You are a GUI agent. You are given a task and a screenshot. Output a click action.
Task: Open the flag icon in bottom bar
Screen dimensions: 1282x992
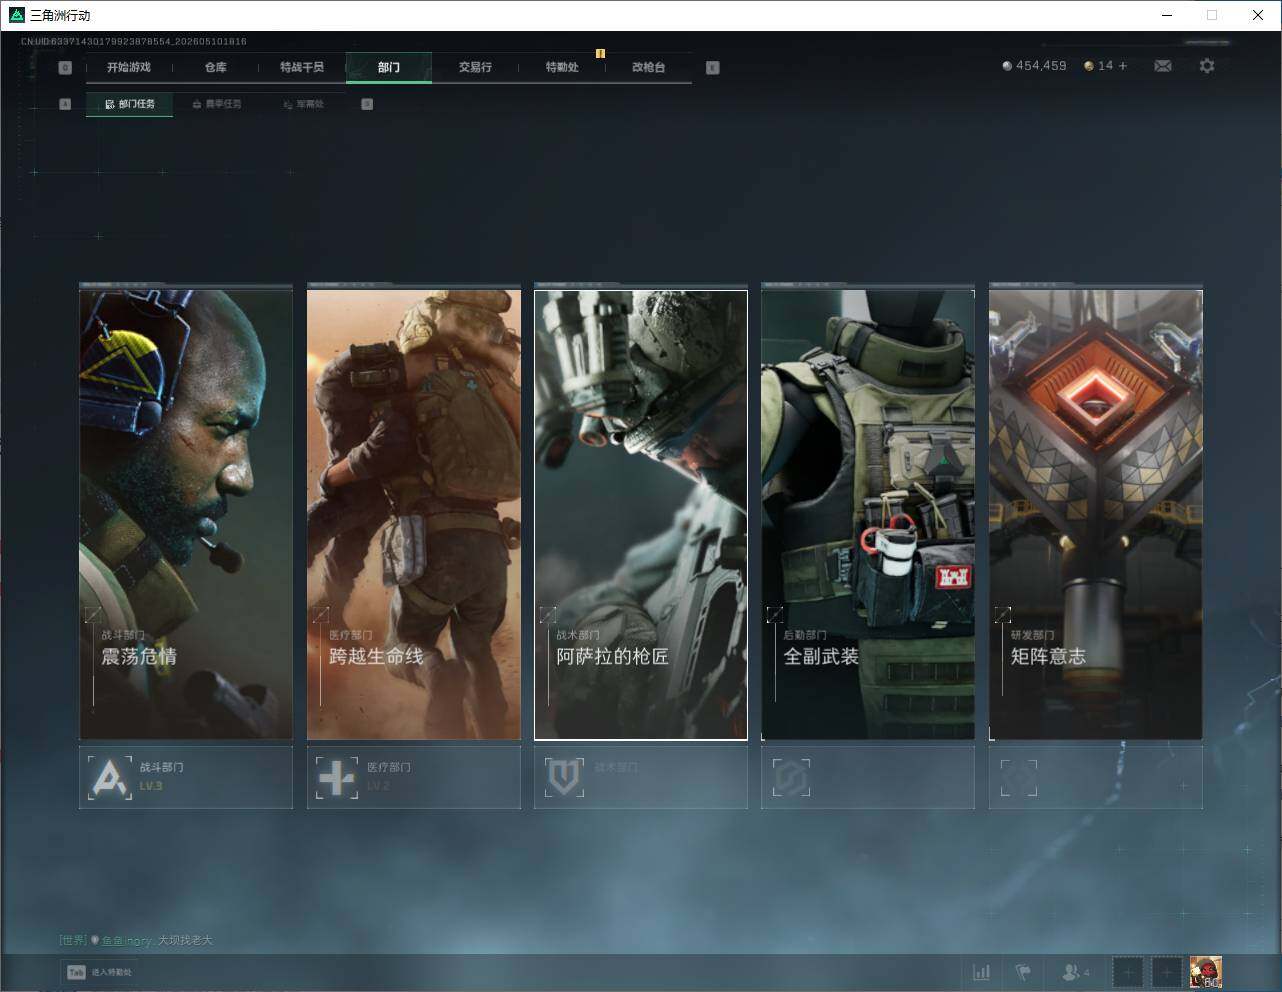(1023, 972)
